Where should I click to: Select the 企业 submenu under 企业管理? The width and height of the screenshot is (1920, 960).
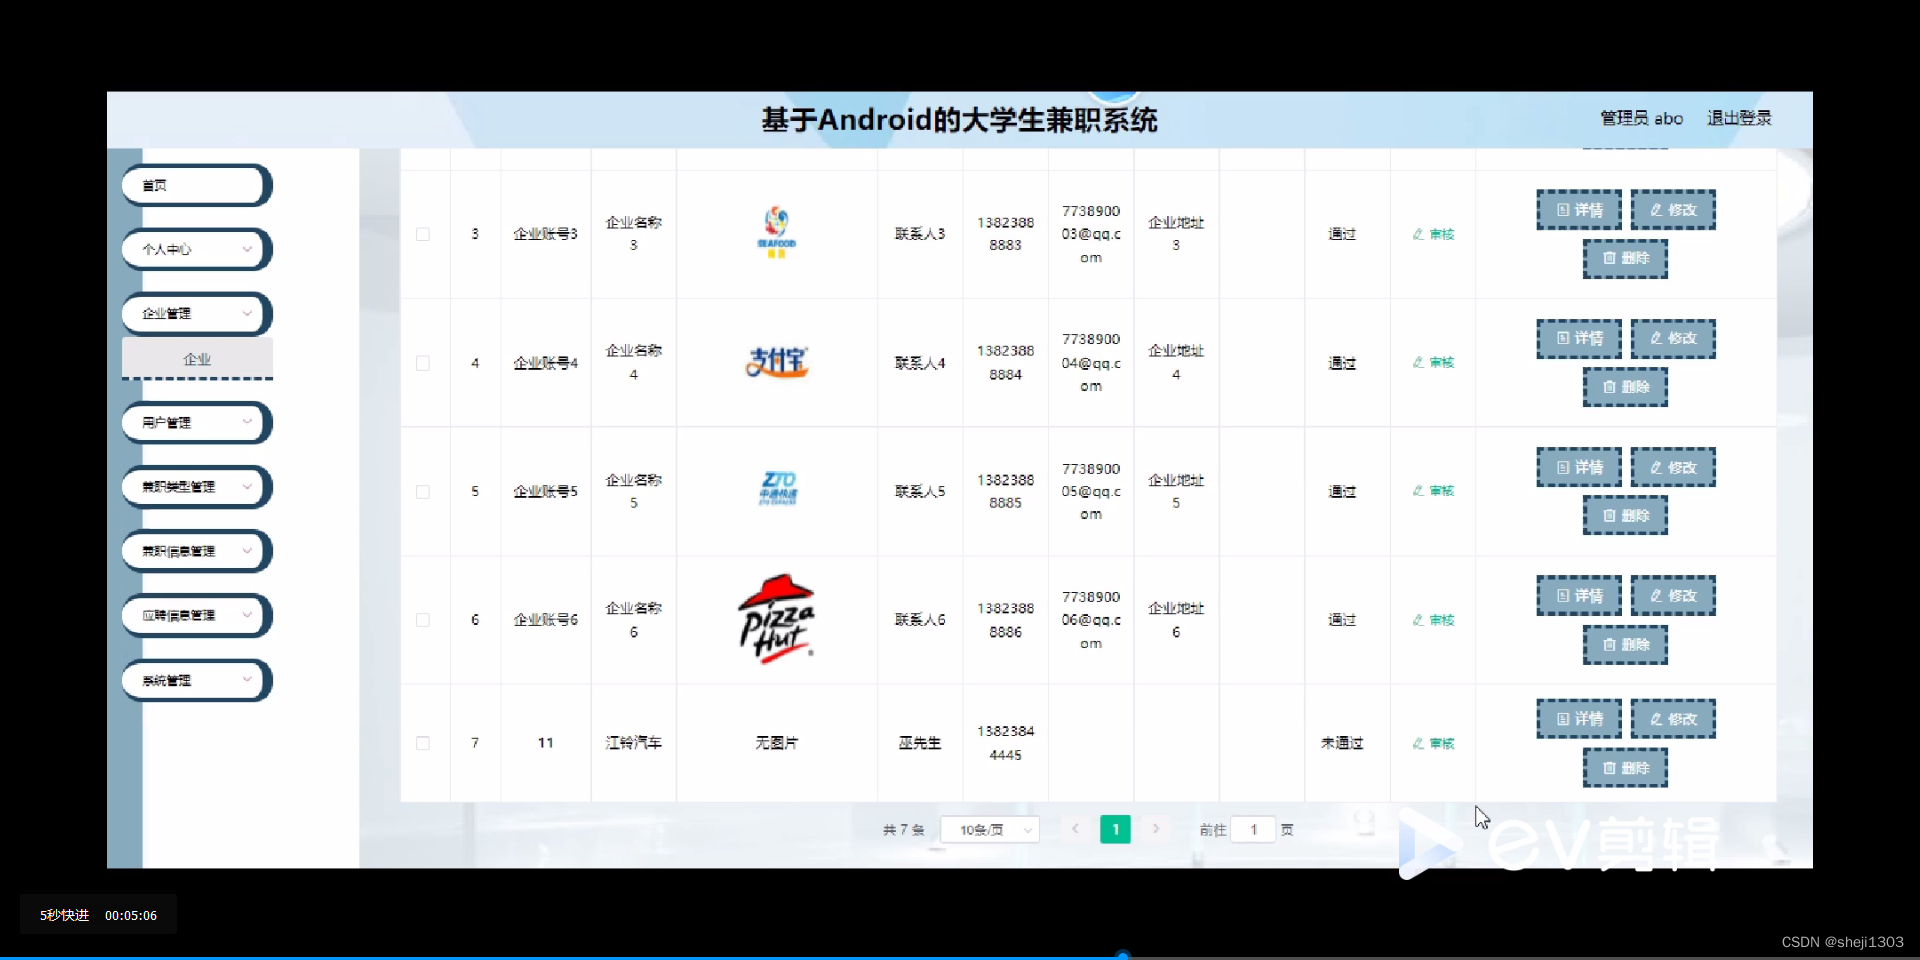point(196,359)
